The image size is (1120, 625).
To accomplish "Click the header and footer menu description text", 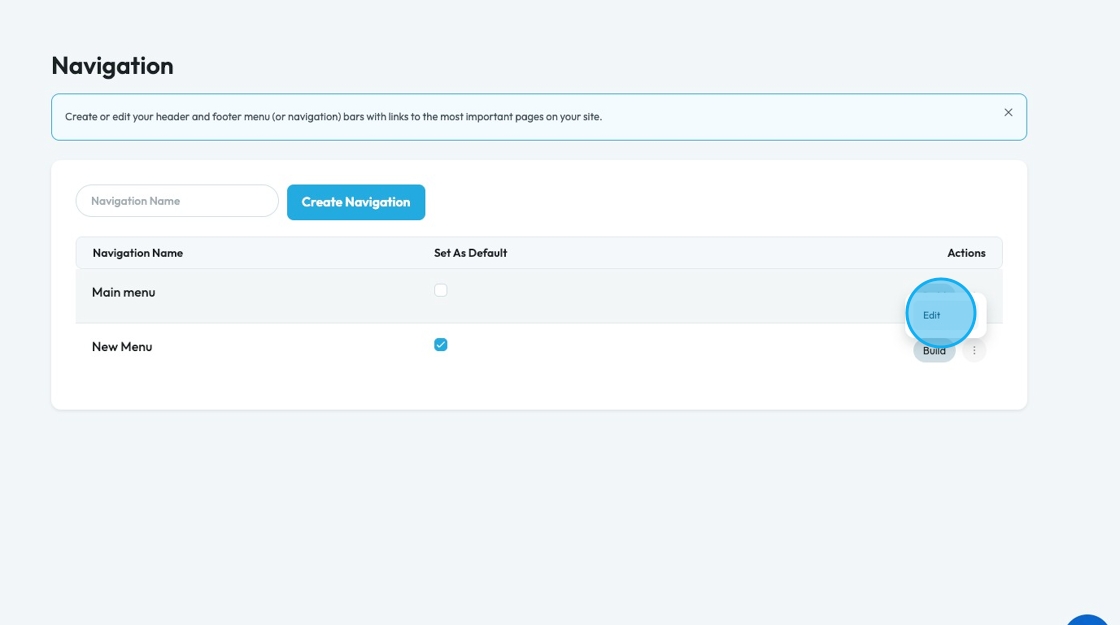I will click(334, 116).
